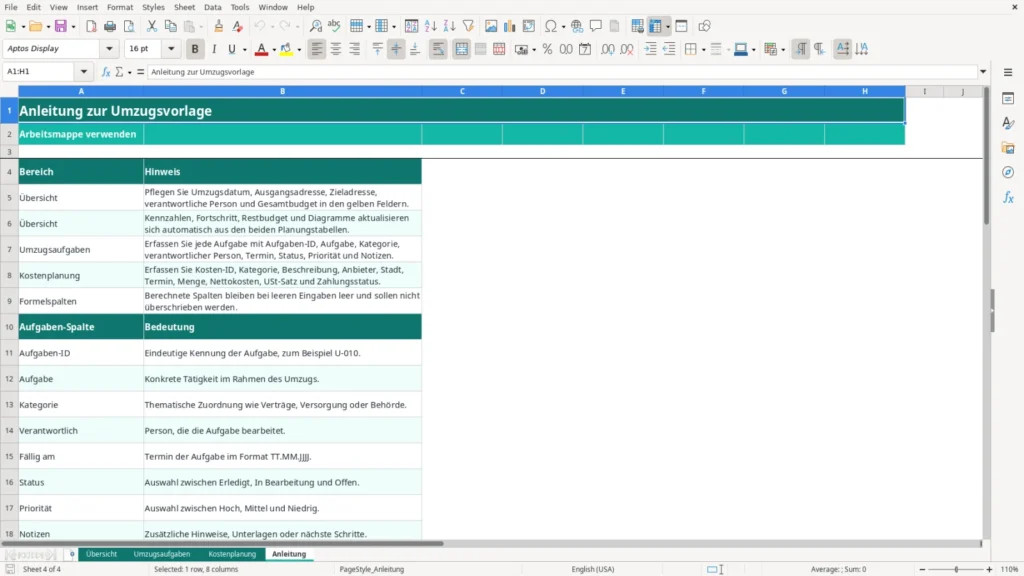Click Increase Indent icon

point(650,49)
